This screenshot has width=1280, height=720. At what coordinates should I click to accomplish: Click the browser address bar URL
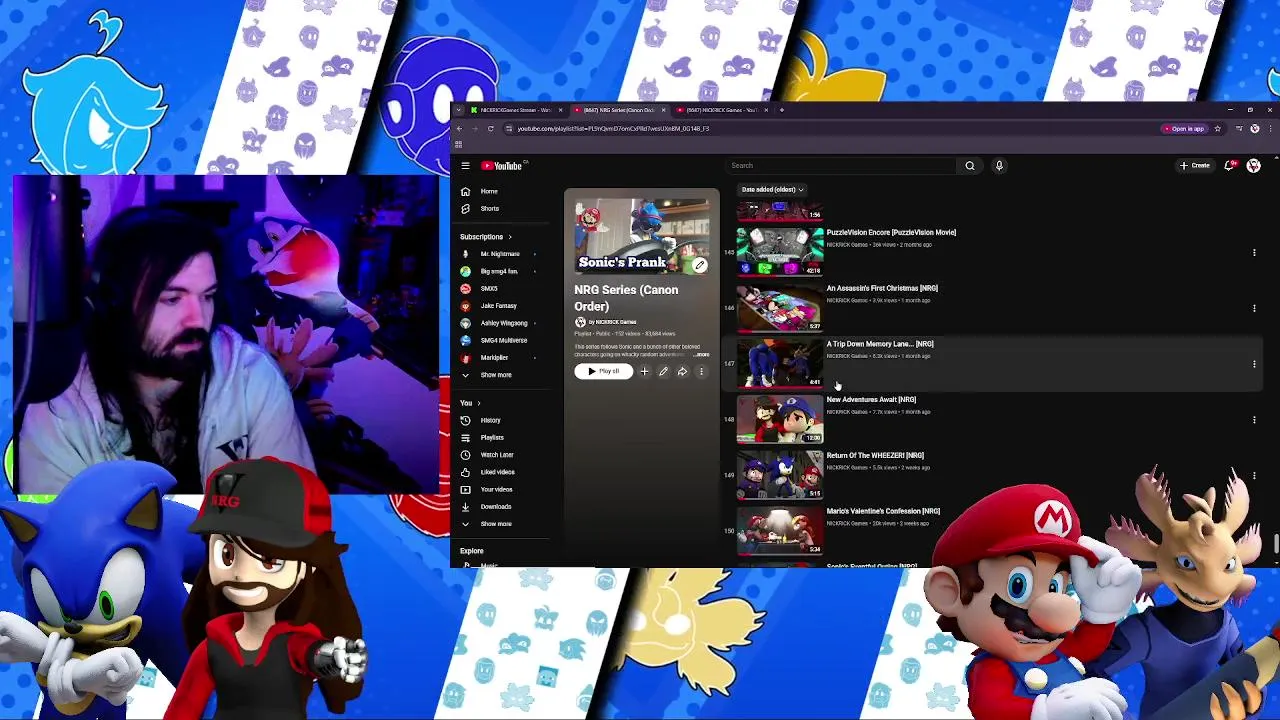(613, 129)
